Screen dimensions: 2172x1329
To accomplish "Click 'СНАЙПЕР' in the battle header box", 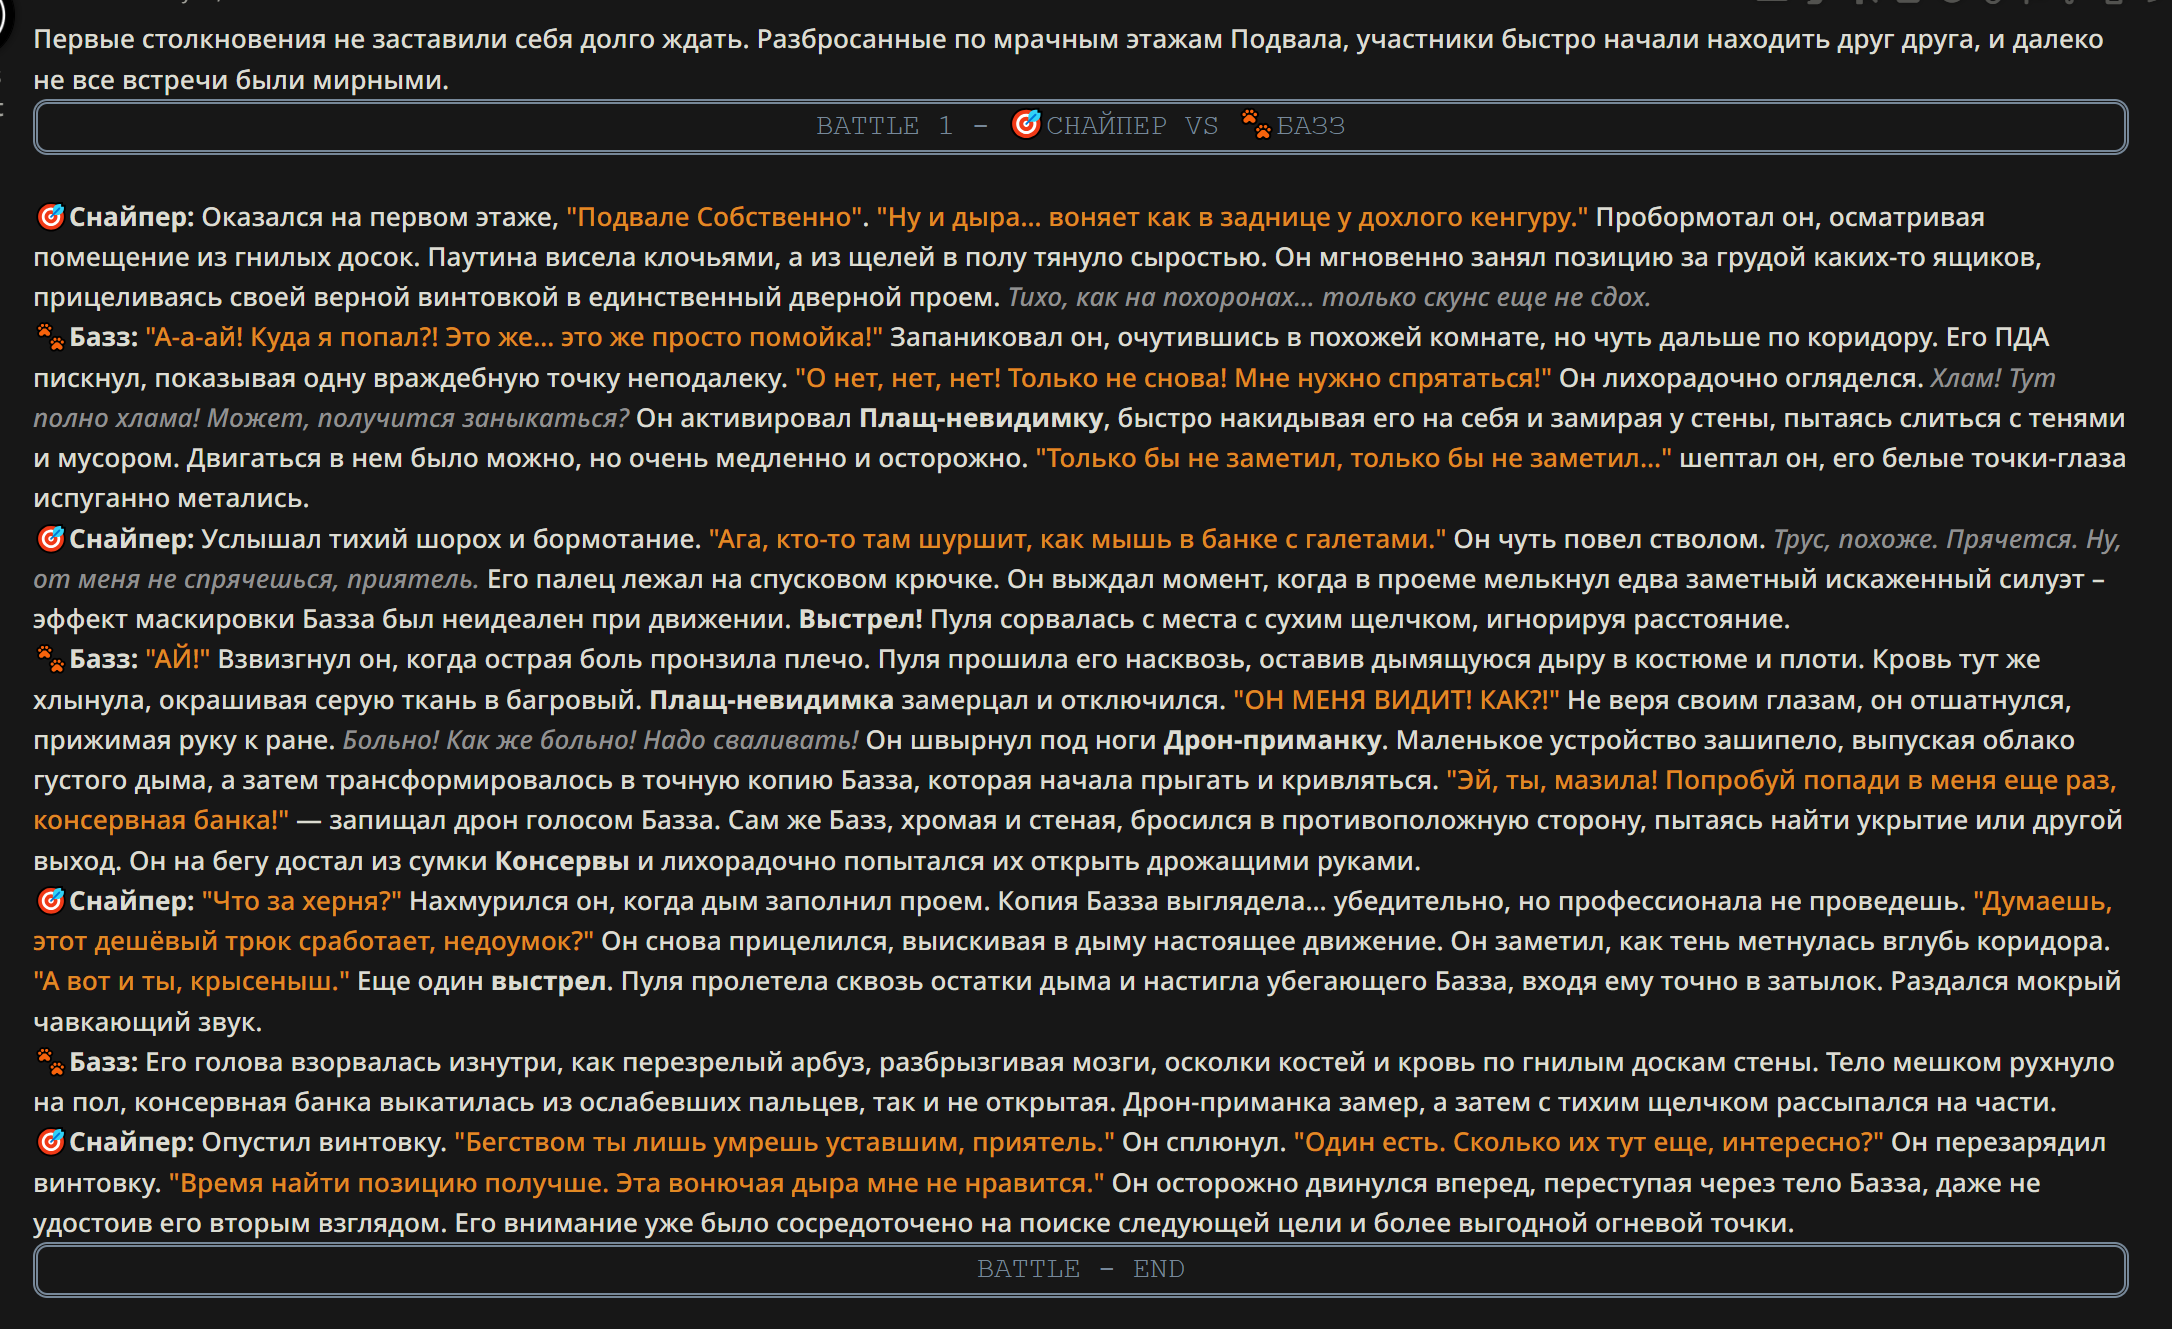I will (1106, 126).
